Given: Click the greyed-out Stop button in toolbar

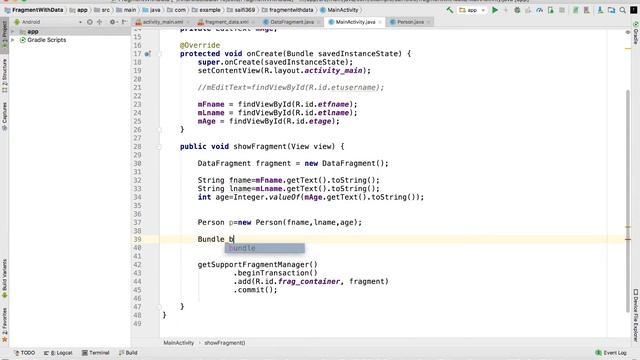Looking at the screenshot, I should pyautogui.click(x=562, y=10).
